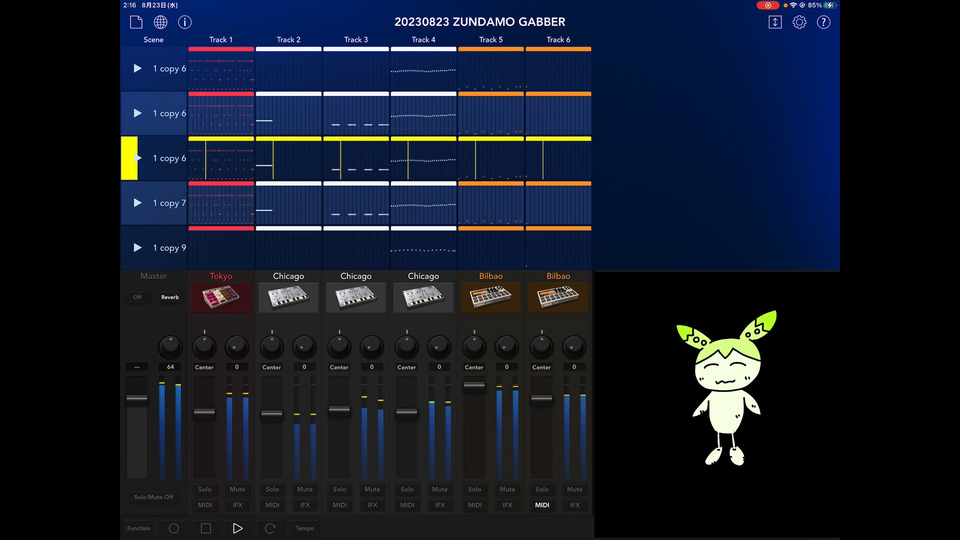Select the master Reverb button
This screenshot has height=540, width=960.
coord(170,297)
